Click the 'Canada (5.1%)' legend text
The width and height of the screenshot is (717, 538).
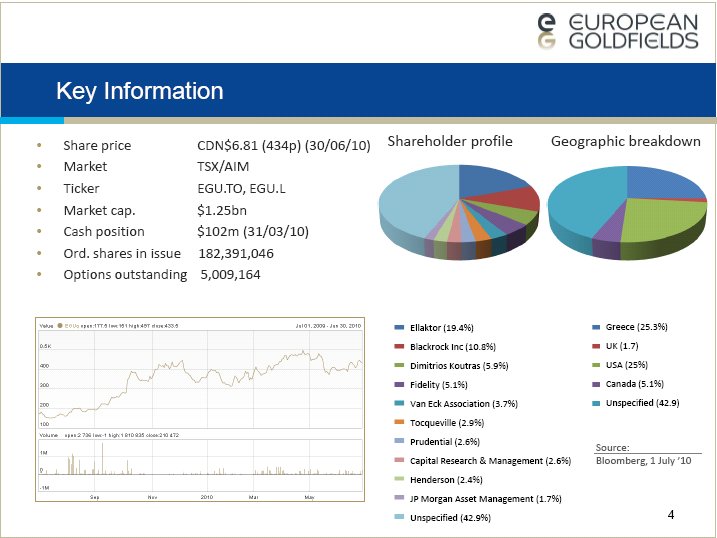635,384
